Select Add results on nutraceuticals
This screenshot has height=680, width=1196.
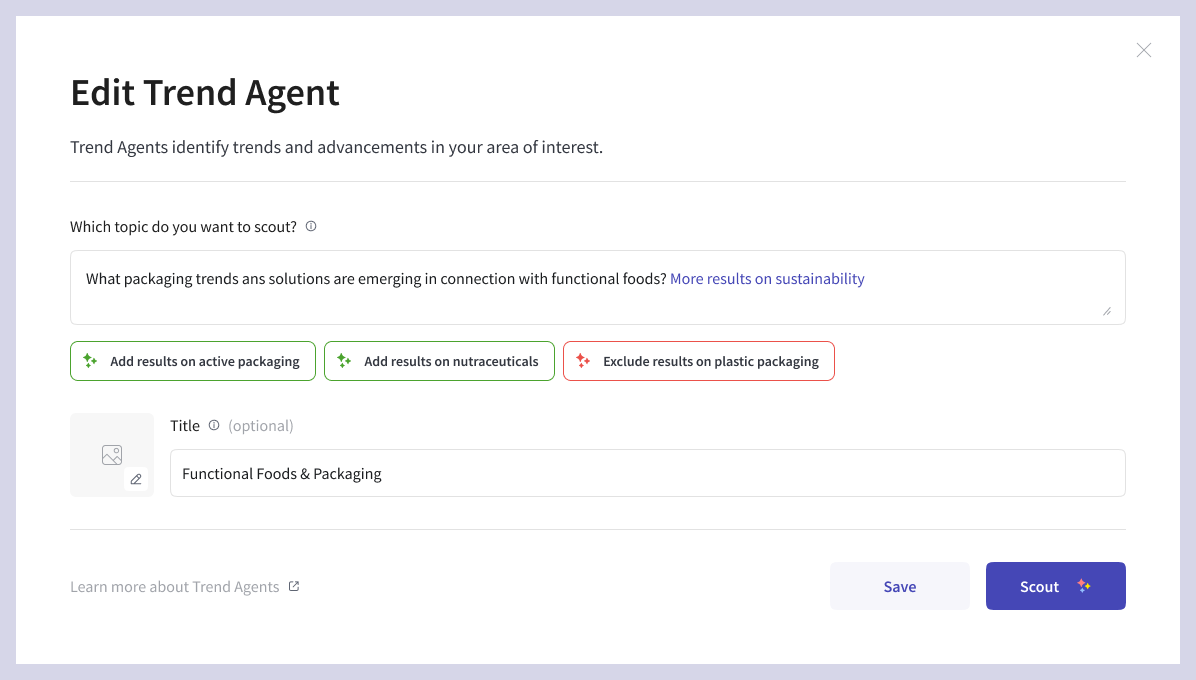click(x=439, y=361)
